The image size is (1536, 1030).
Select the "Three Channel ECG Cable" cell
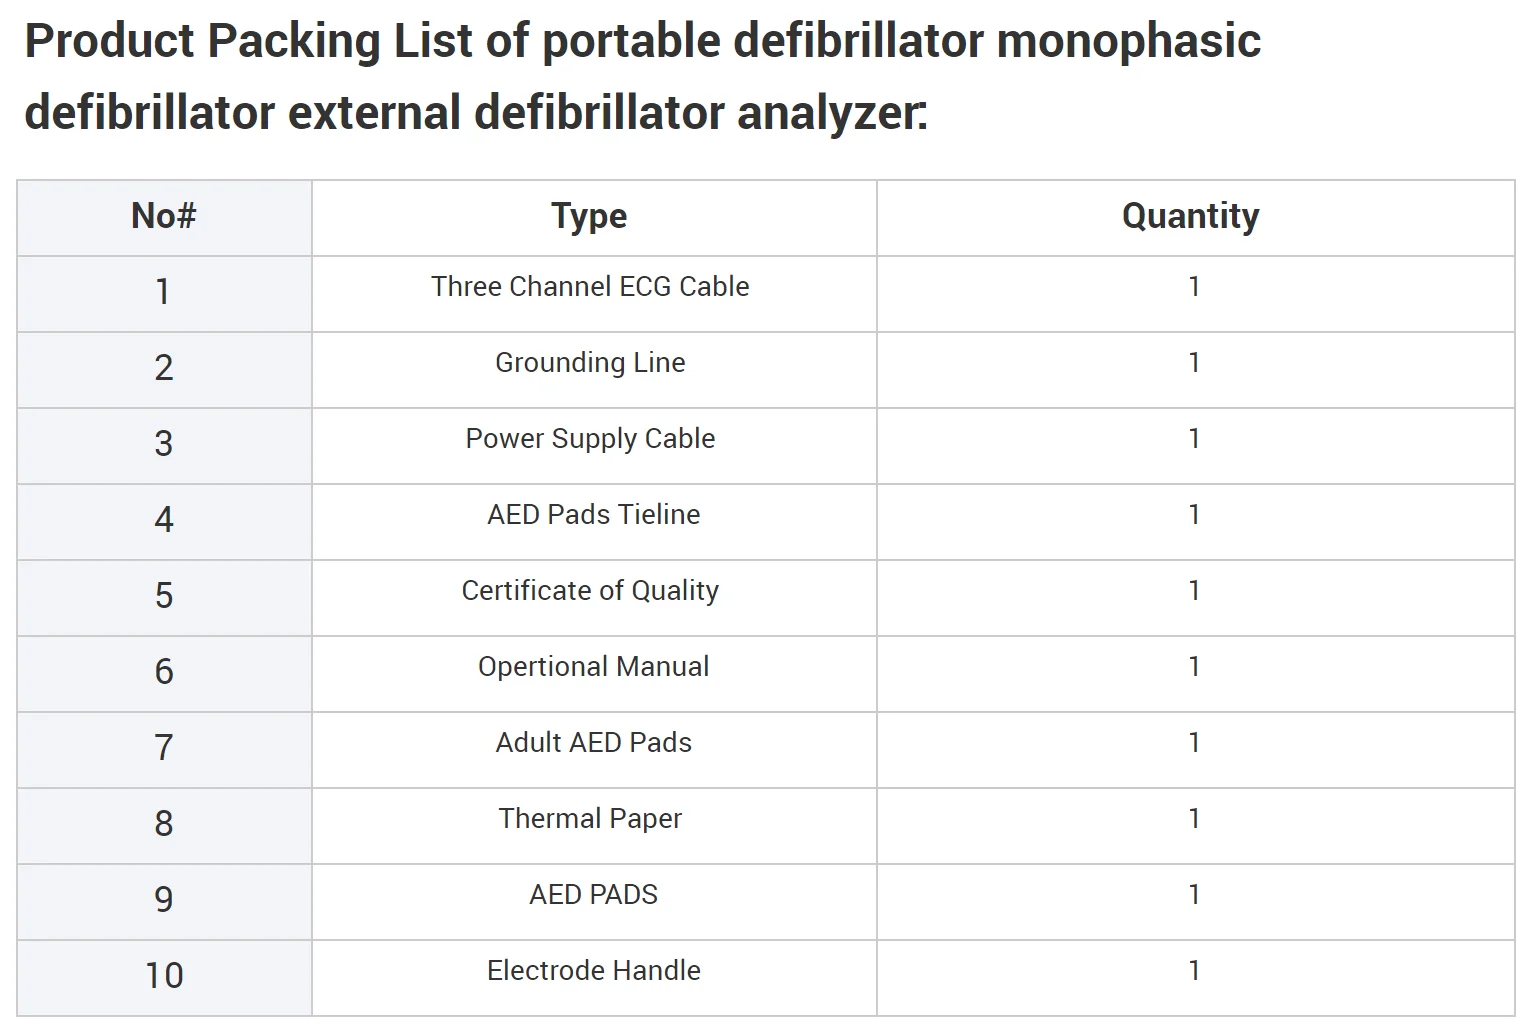(590, 287)
